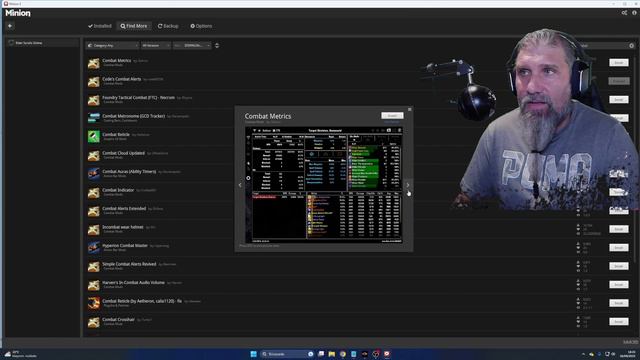The width and height of the screenshot is (640, 360).
Task: Install Hyperion Combat Master addon
Action: click(618, 247)
